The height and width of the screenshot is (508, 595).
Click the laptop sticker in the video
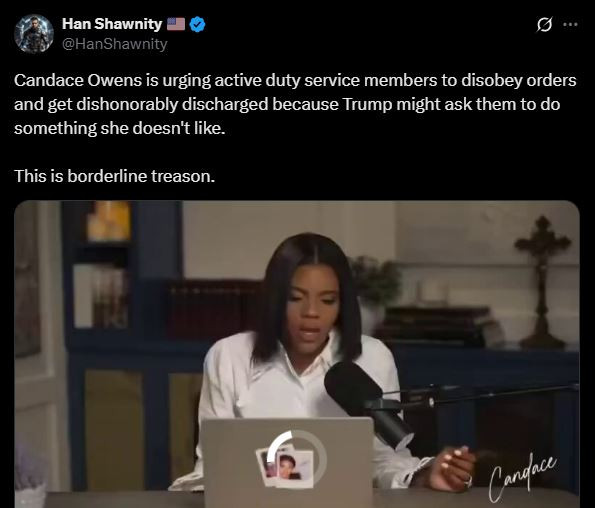pos(285,467)
